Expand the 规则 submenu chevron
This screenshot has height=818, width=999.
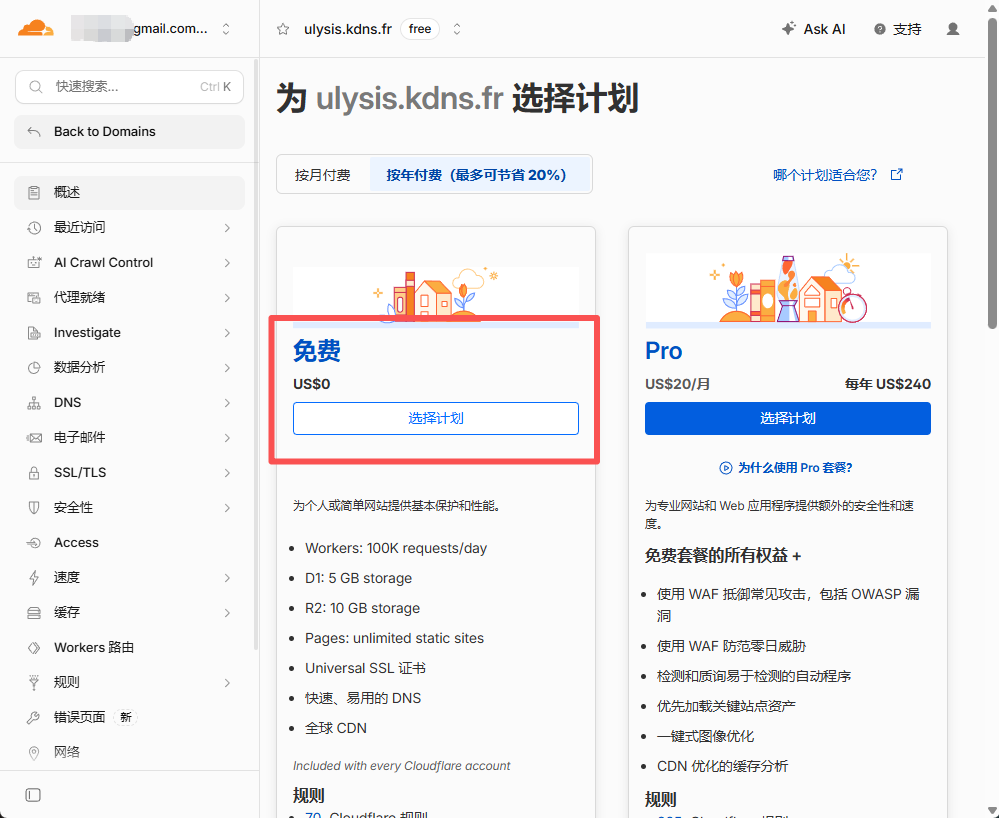point(227,683)
